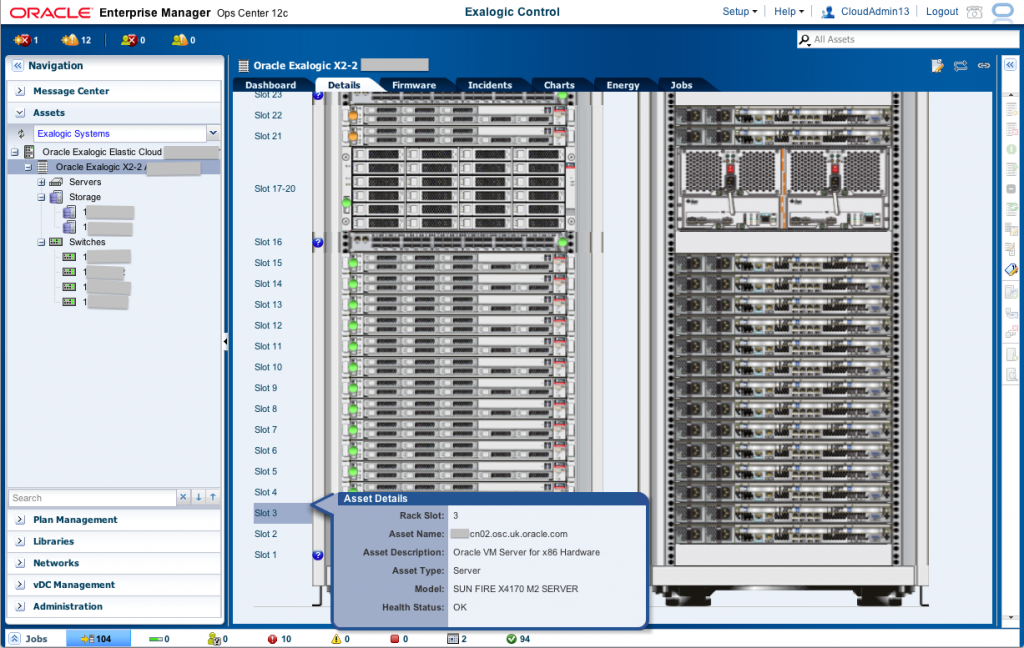Select Slot 10 in rack list
Image resolution: width=1024 pixels, height=648 pixels.
tap(268, 367)
